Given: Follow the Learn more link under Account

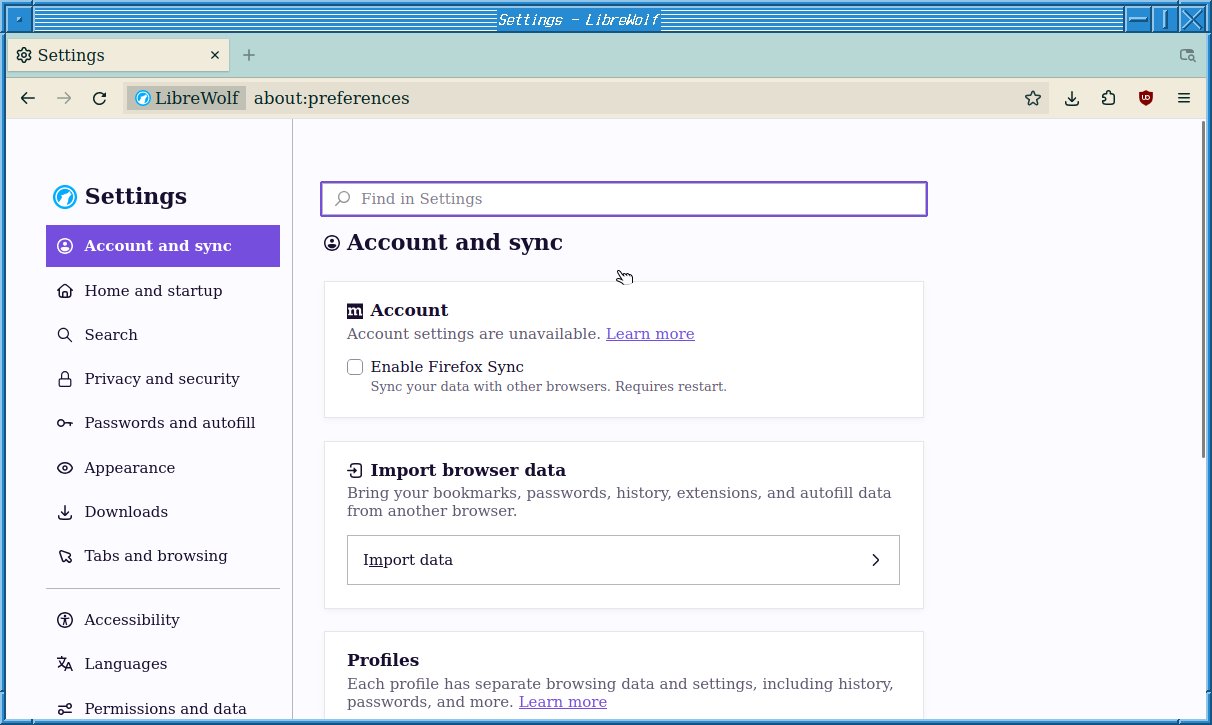Looking at the screenshot, I should (650, 334).
